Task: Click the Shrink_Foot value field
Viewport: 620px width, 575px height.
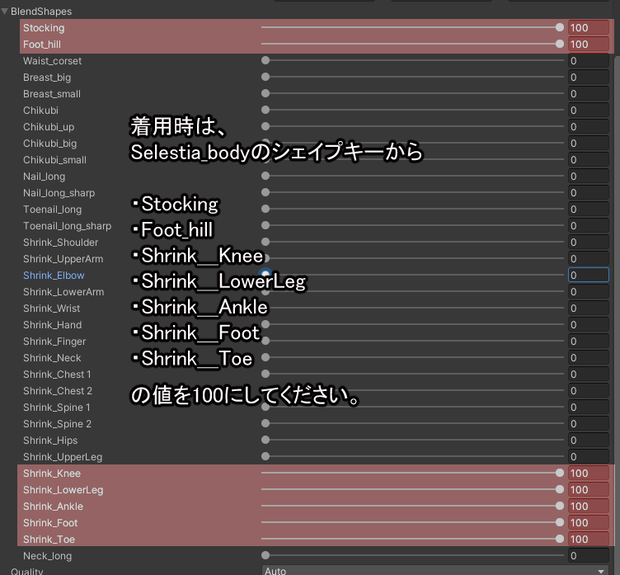Action: pyautogui.click(x=588, y=523)
